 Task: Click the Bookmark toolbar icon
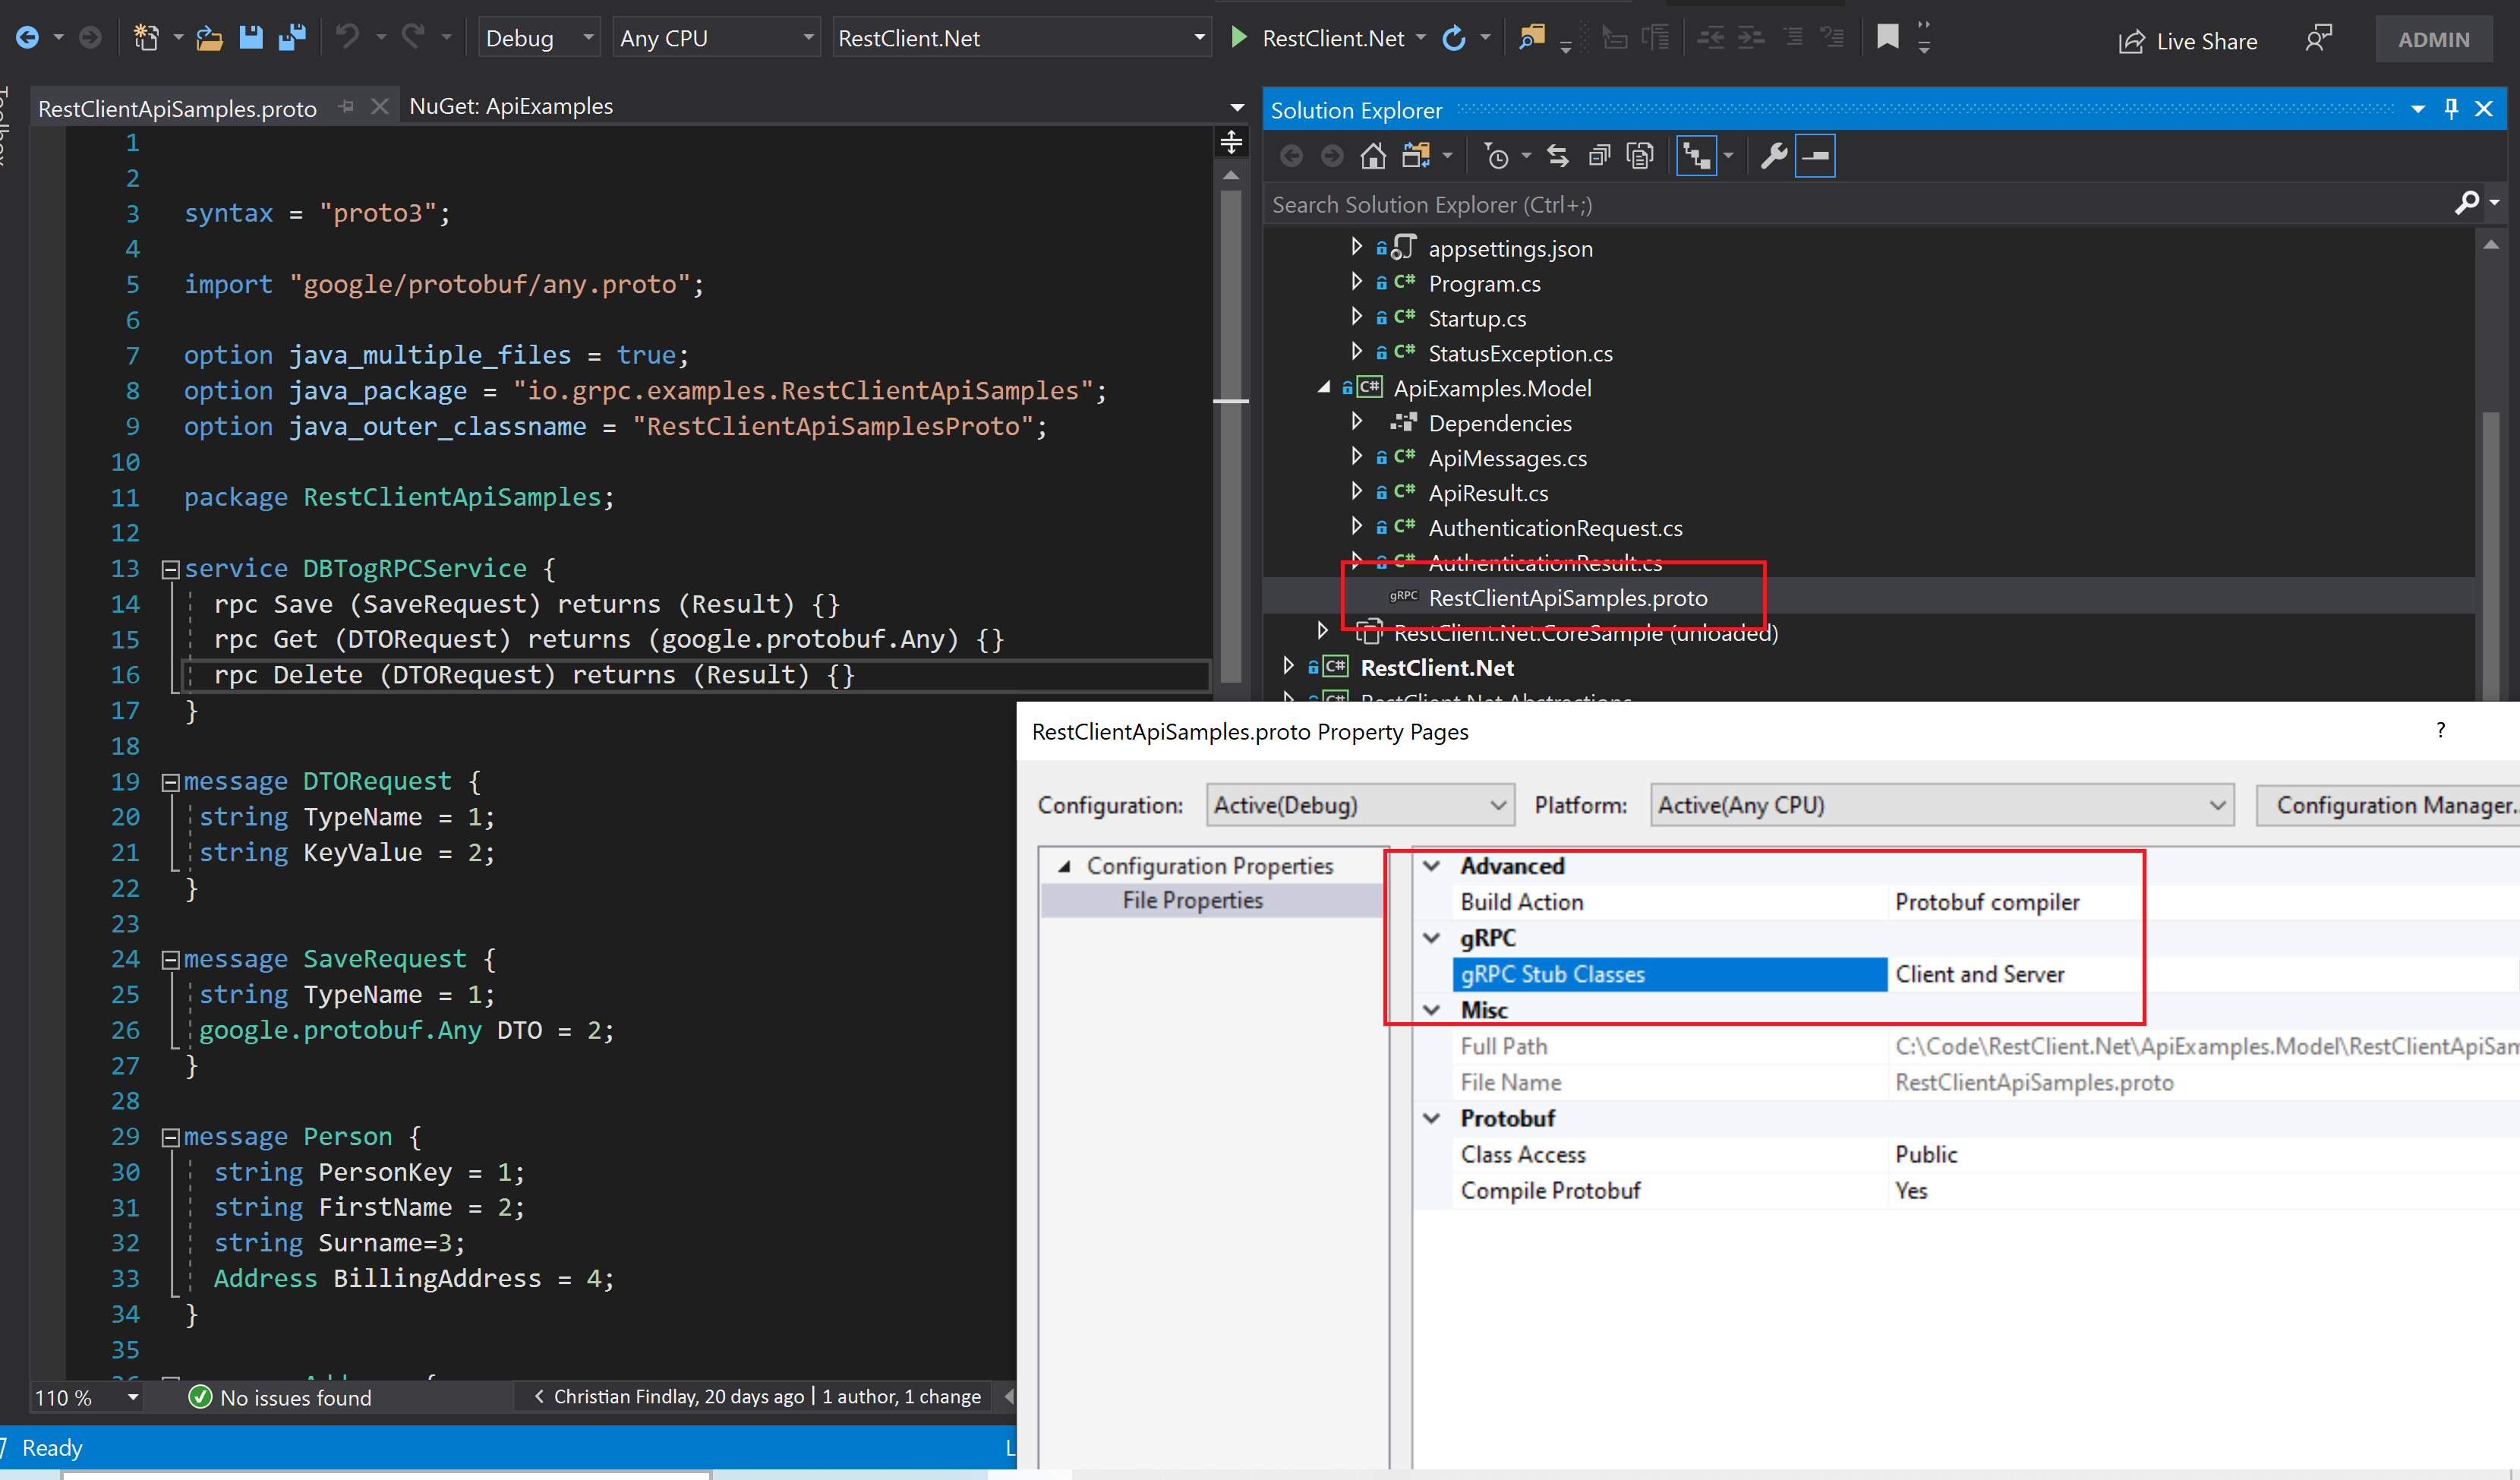point(1887,38)
